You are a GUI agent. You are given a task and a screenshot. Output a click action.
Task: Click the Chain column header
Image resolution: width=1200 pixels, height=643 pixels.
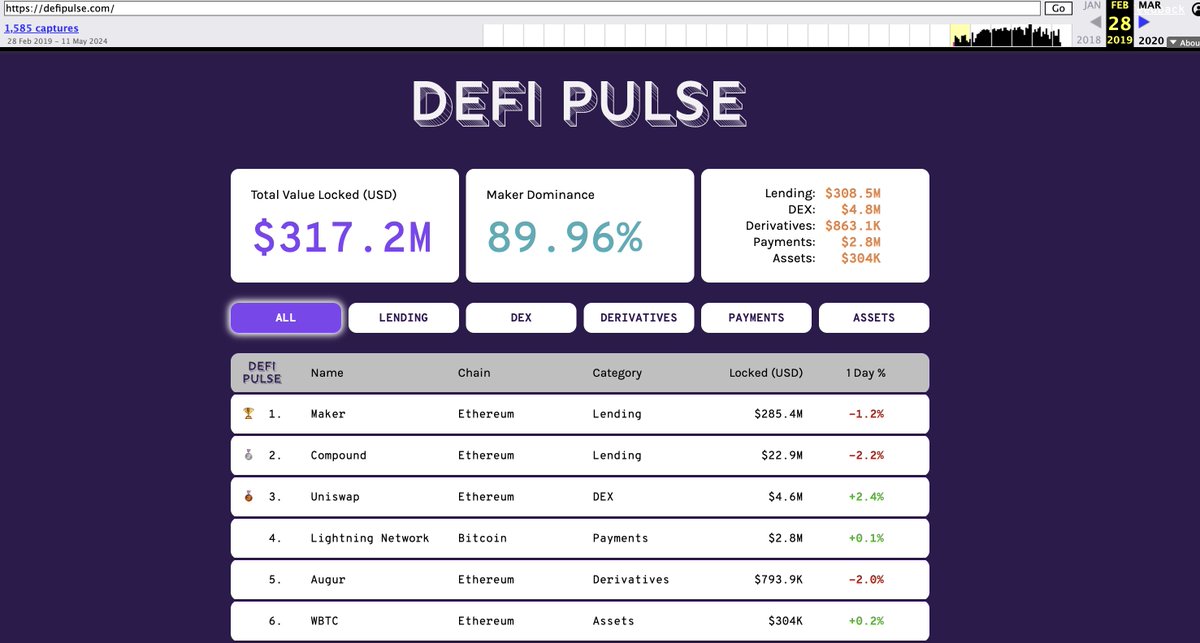474,373
